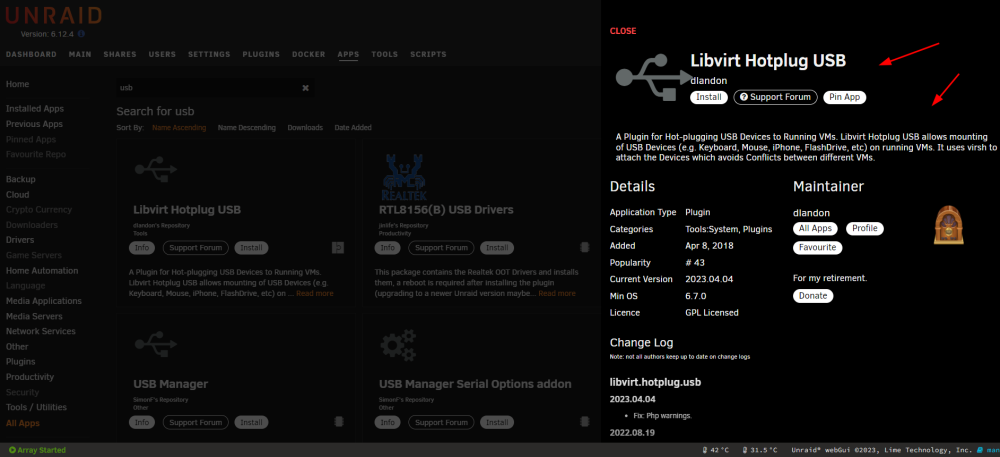Open maintainer Profile

pyautogui.click(x=865, y=228)
